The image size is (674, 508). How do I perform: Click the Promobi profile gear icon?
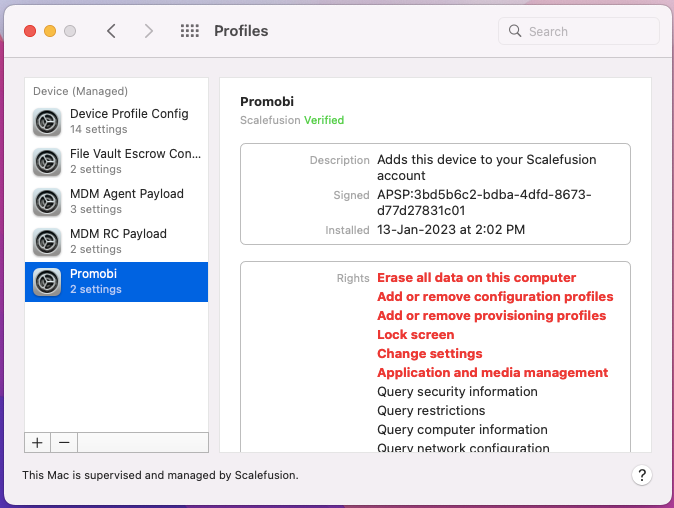(x=47, y=282)
